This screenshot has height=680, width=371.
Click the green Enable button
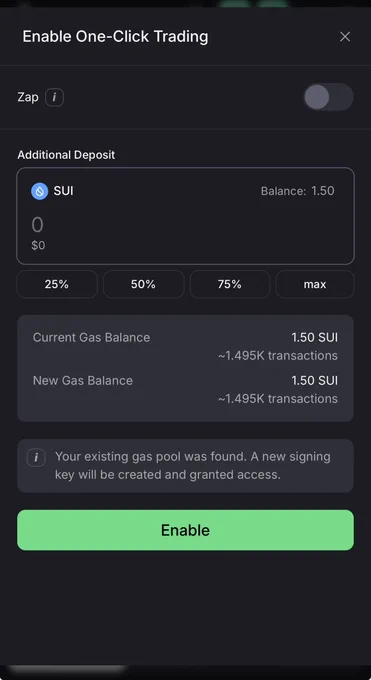[185, 530]
